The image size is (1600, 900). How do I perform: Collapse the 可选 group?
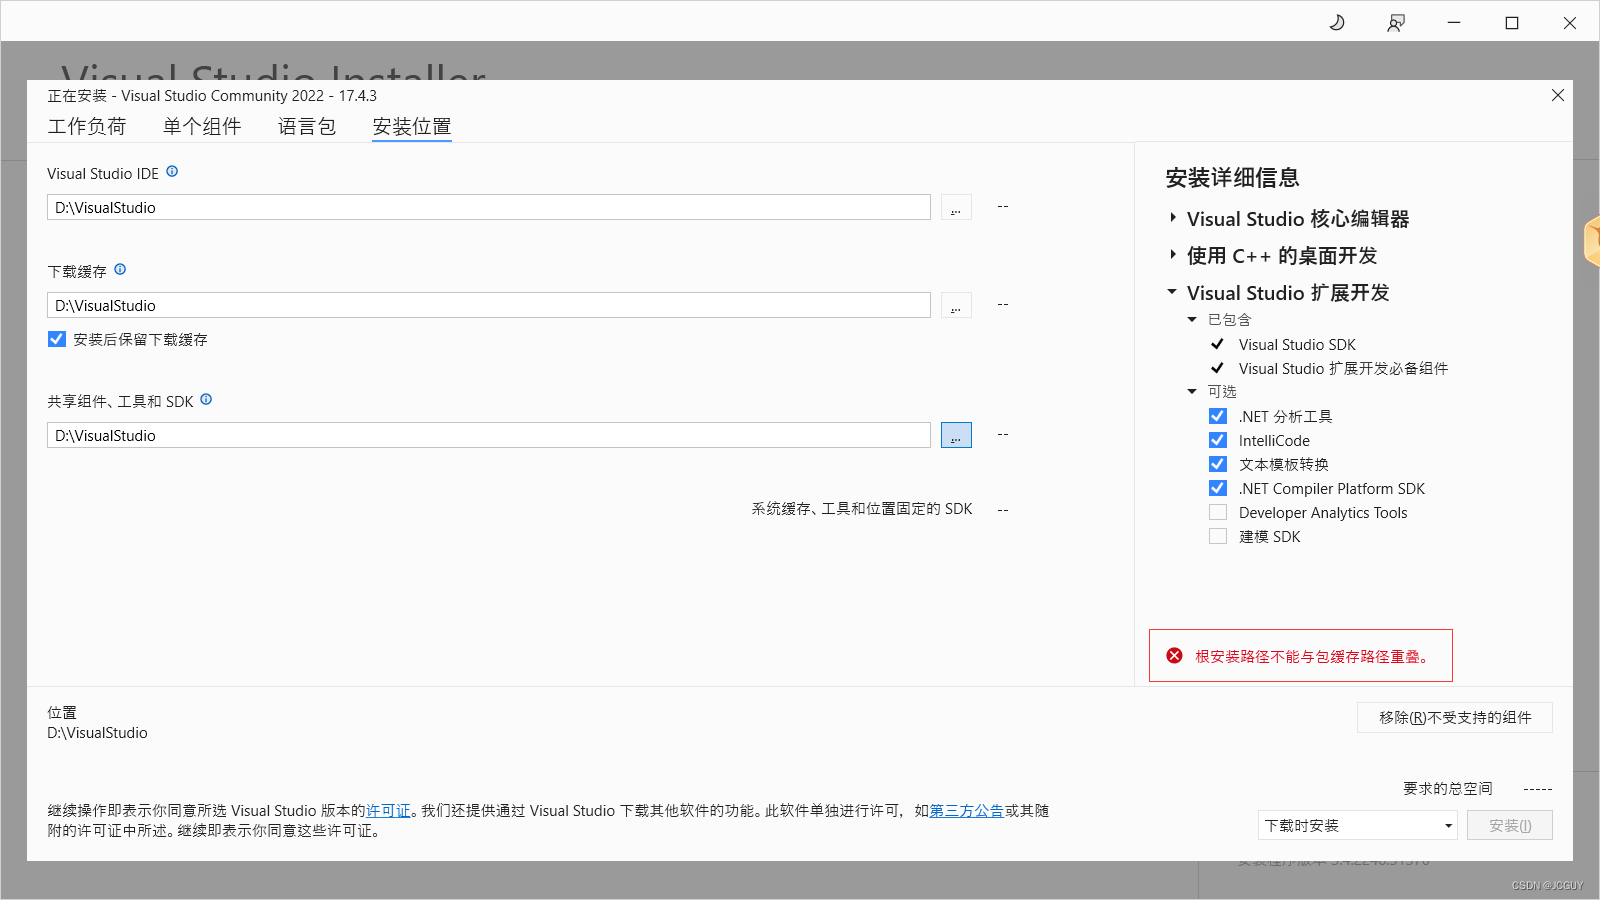pyautogui.click(x=1192, y=392)
